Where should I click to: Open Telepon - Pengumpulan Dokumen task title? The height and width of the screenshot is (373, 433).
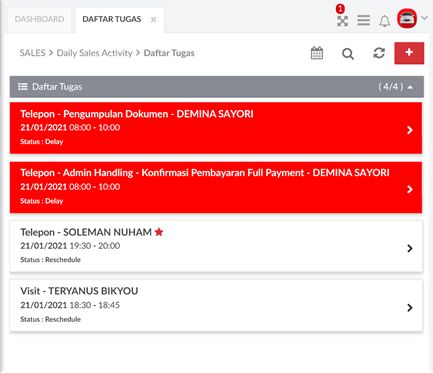(x=137, y=114)
